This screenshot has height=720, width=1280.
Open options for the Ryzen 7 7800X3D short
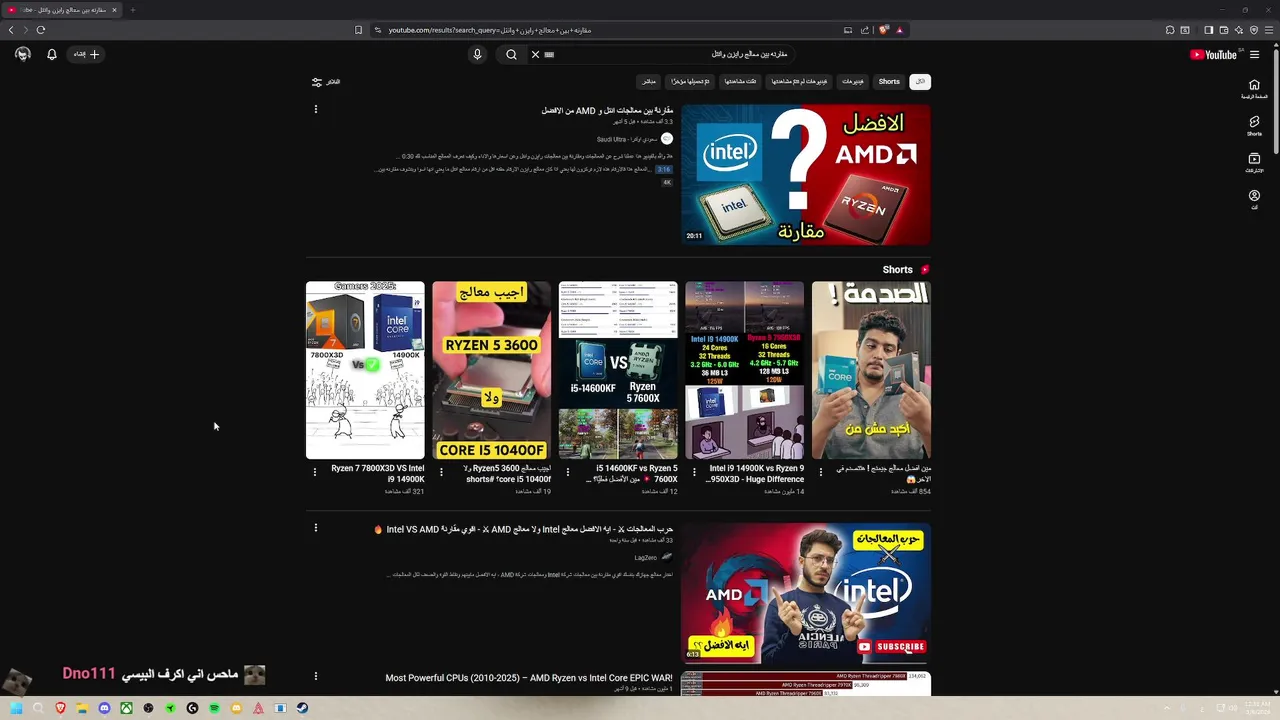[315, 472]
